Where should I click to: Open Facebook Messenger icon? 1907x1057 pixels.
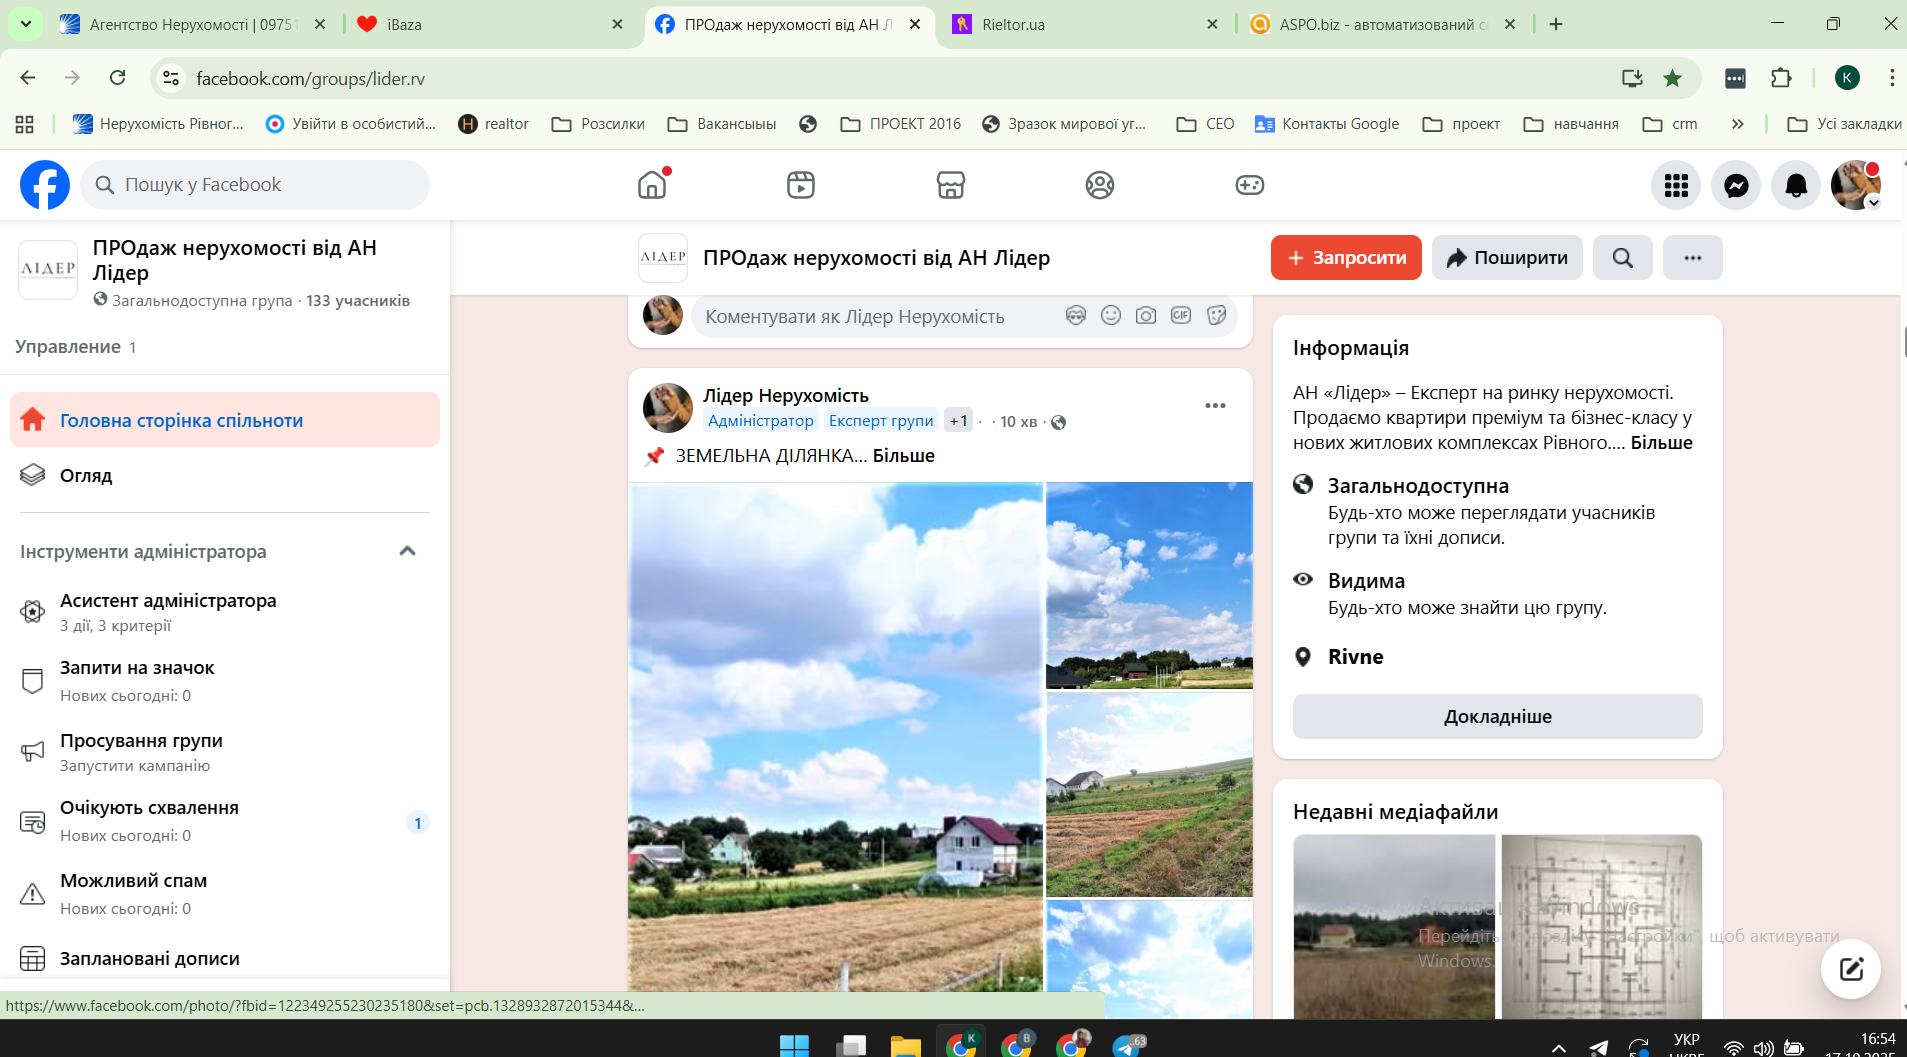coord(1736,185)
